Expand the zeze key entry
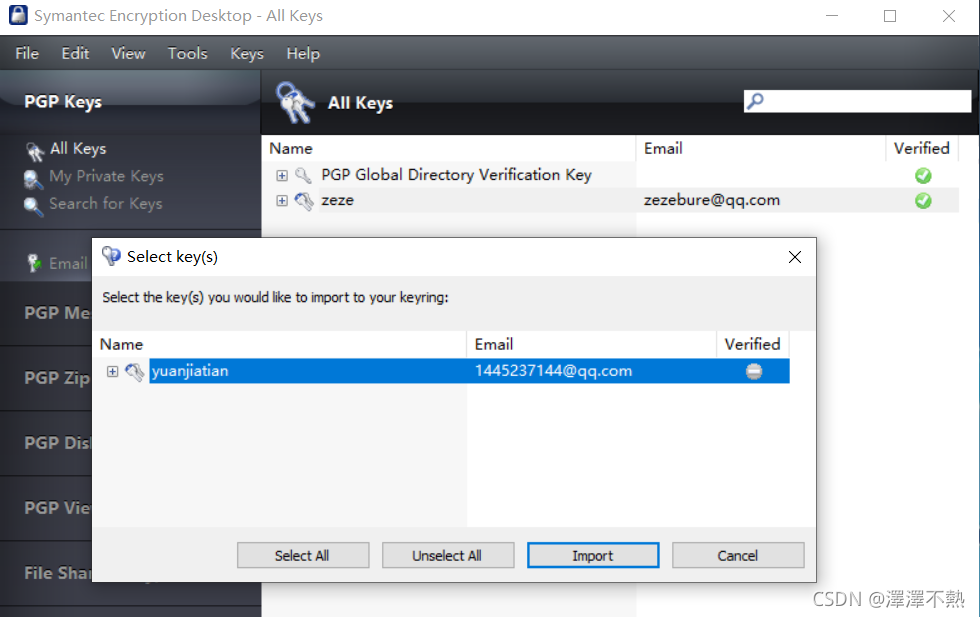980x617 pixels. point(282,201)
